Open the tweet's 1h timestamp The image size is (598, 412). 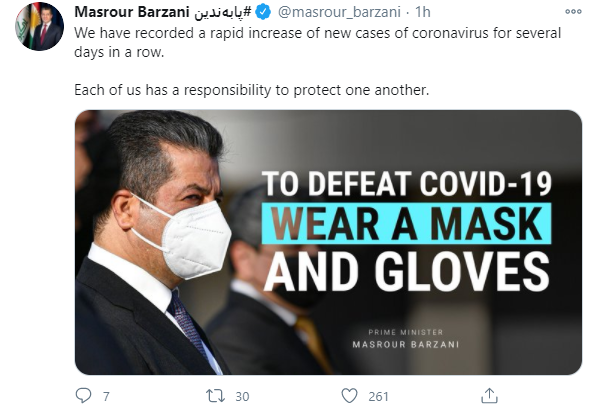click(423, 12)
